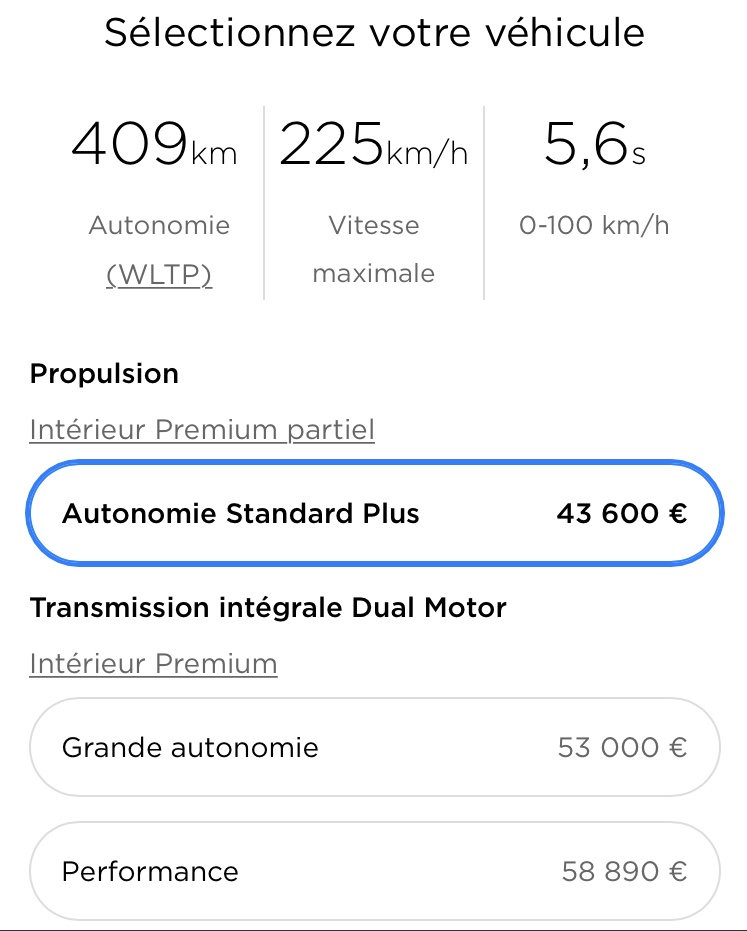Viewport: 747px width, 931px height.
Task: Click the Sélectionnez votre véhicule title
Action: pos(374,33)
